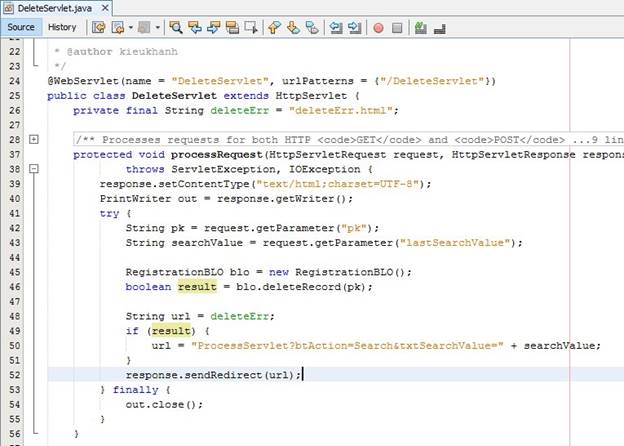Click the @WebServlet annotation
Viewport: 624px width, 446px height.
(83, 81)
